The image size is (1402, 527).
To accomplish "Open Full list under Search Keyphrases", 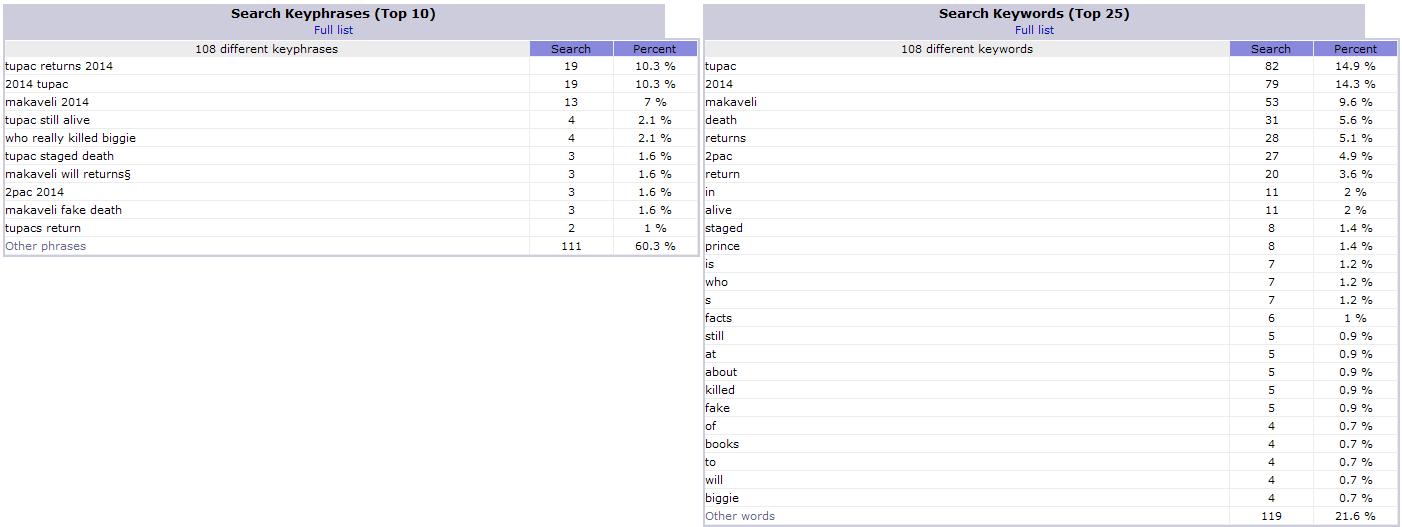I will tap(333, 30).
